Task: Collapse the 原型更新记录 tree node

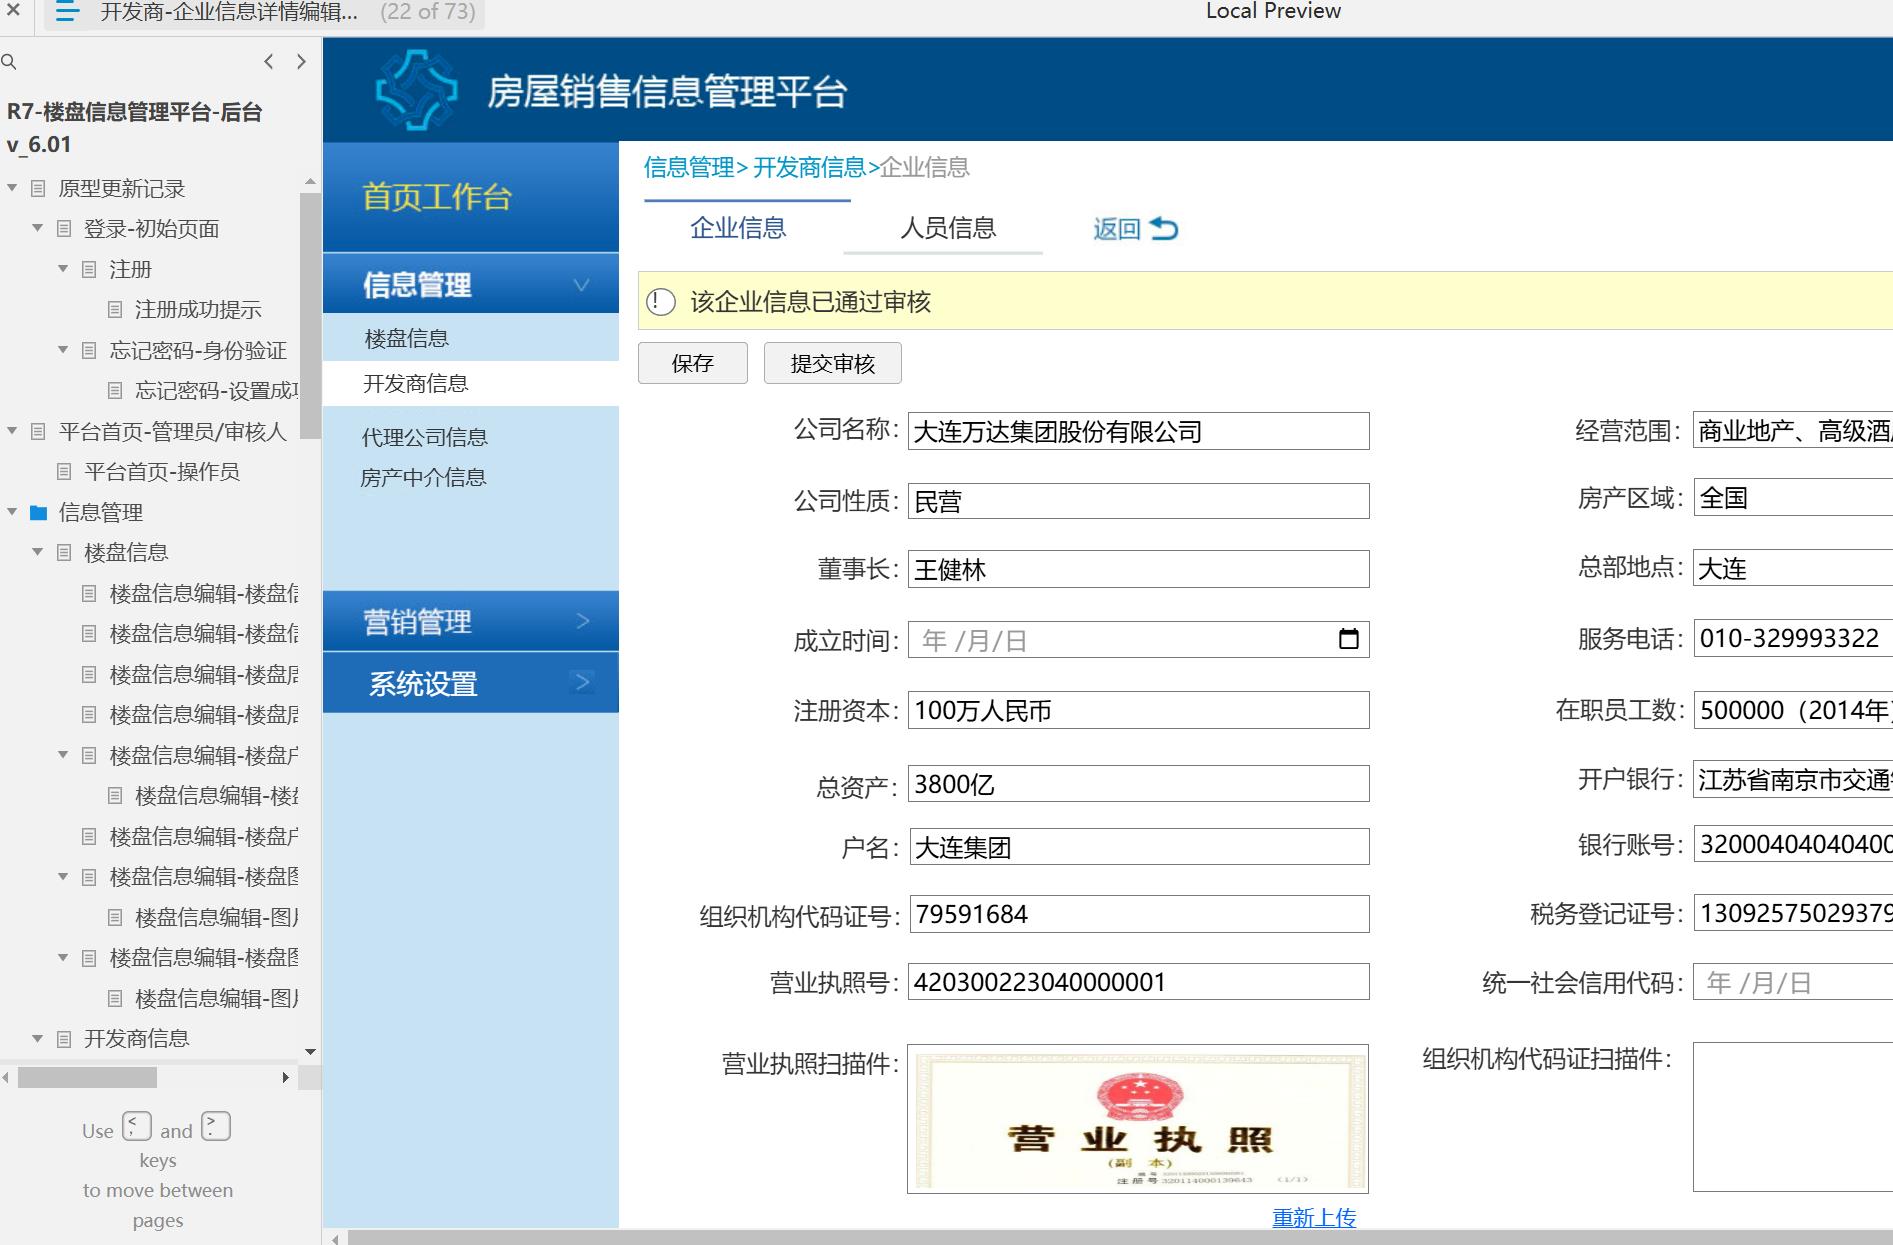Action: [x=12, y=188]
